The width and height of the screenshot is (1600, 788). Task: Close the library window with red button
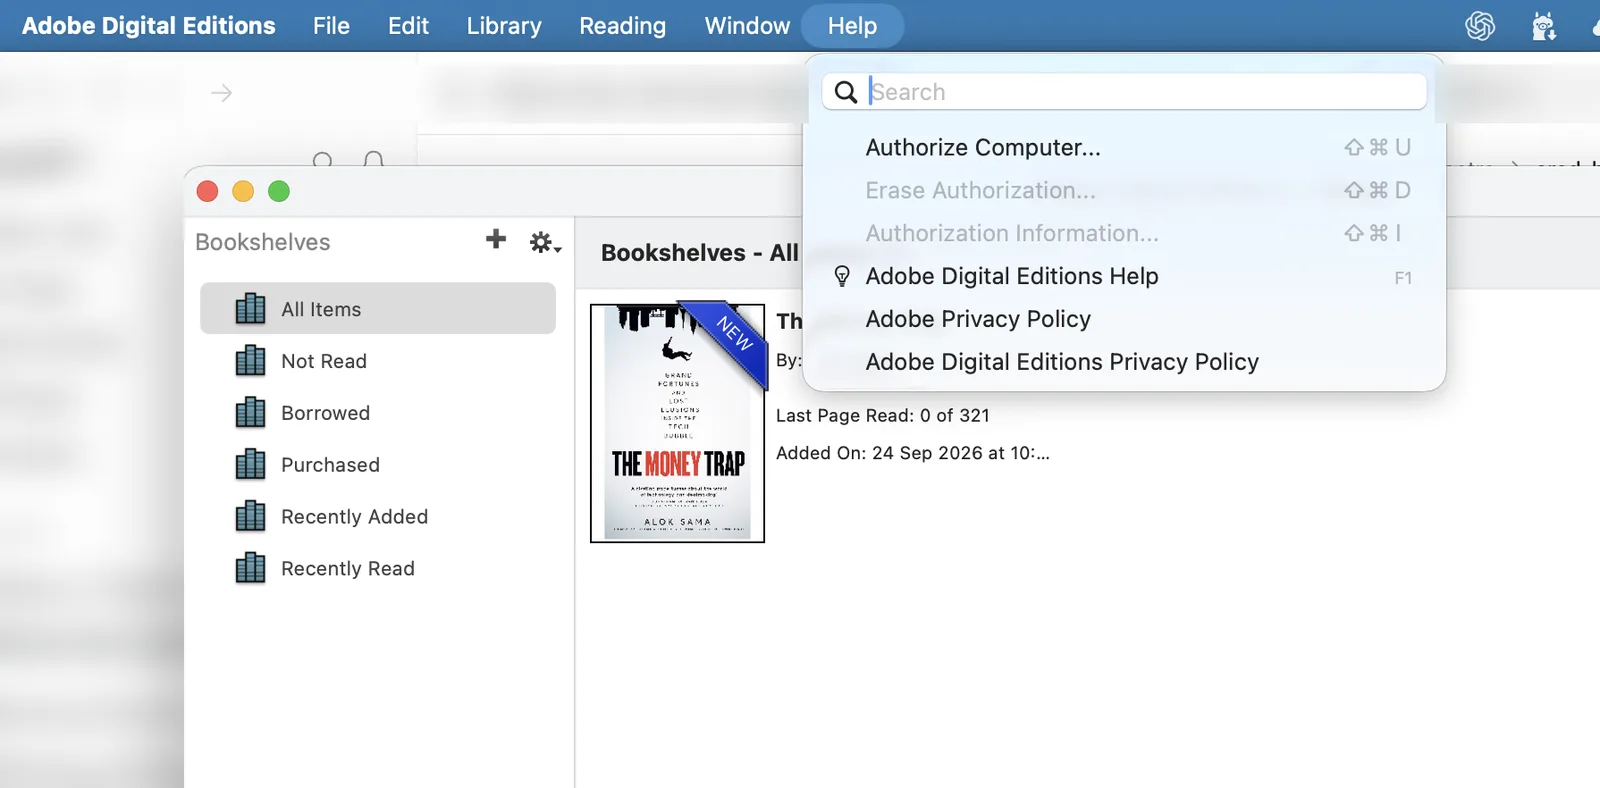[208, 191]
